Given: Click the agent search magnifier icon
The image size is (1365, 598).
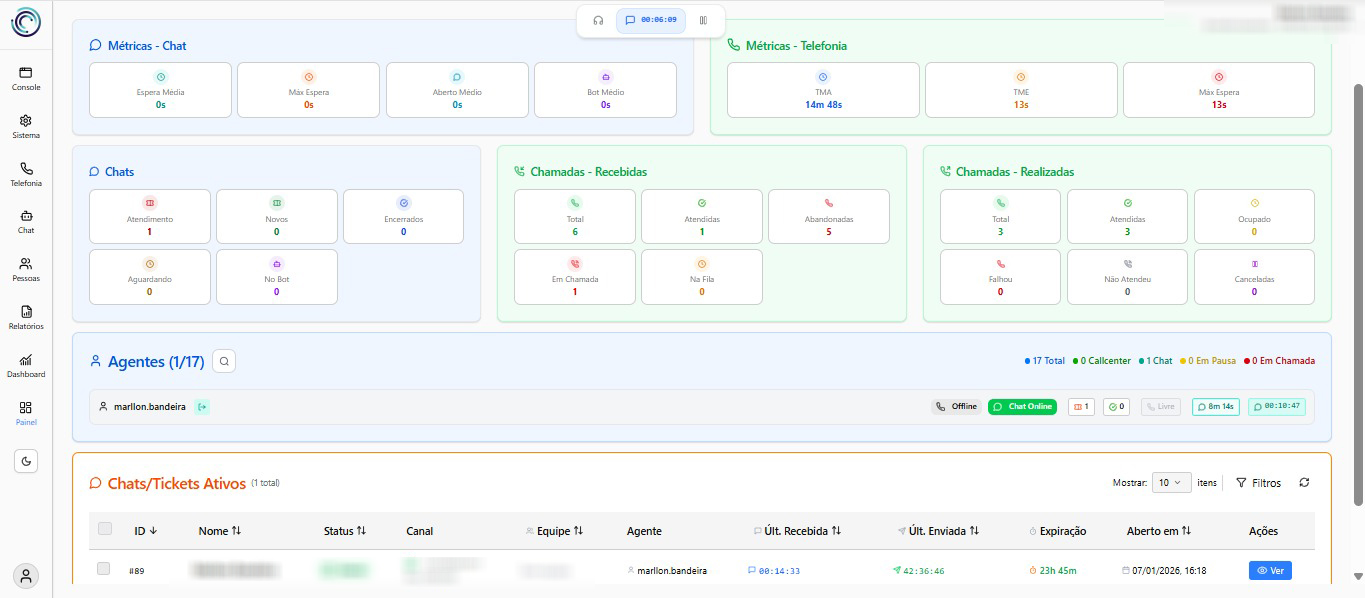Looking at the screenshot, I should 224,361.
